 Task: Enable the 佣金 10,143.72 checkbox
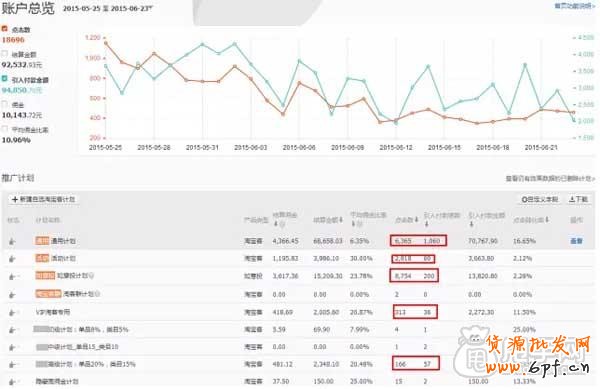(x=5, y=104)
